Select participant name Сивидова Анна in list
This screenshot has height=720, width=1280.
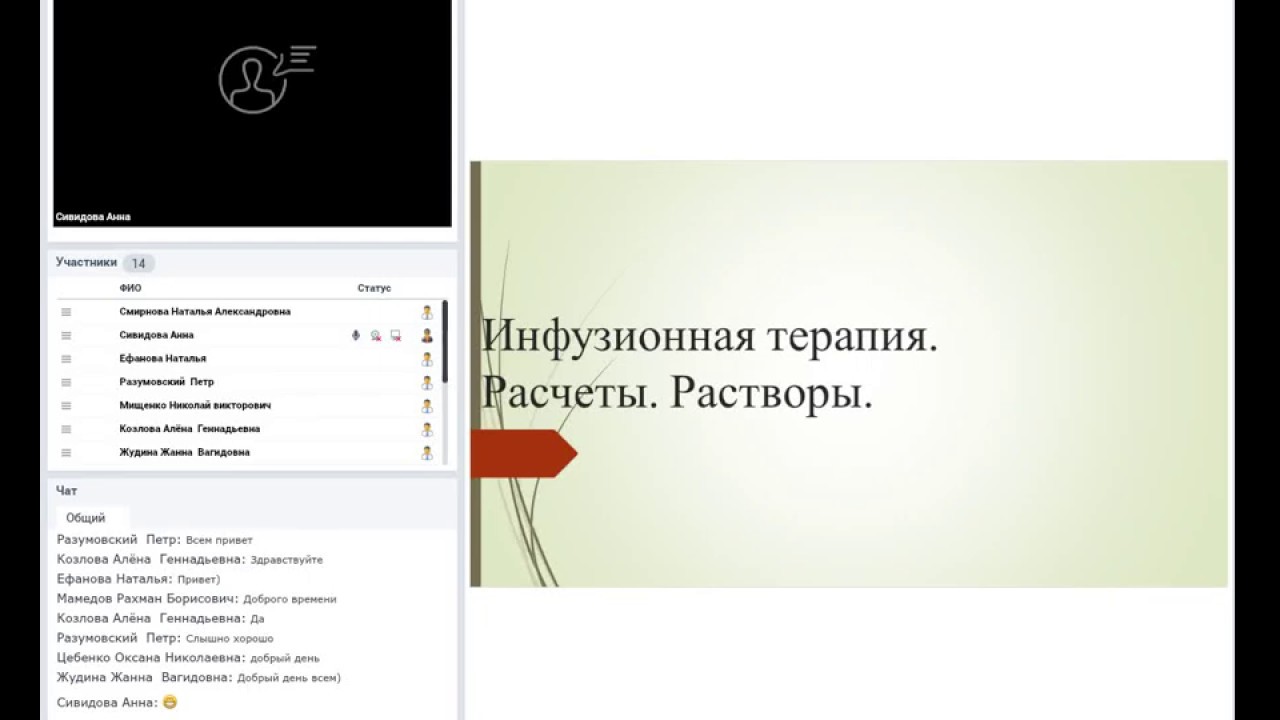point(156,336)
